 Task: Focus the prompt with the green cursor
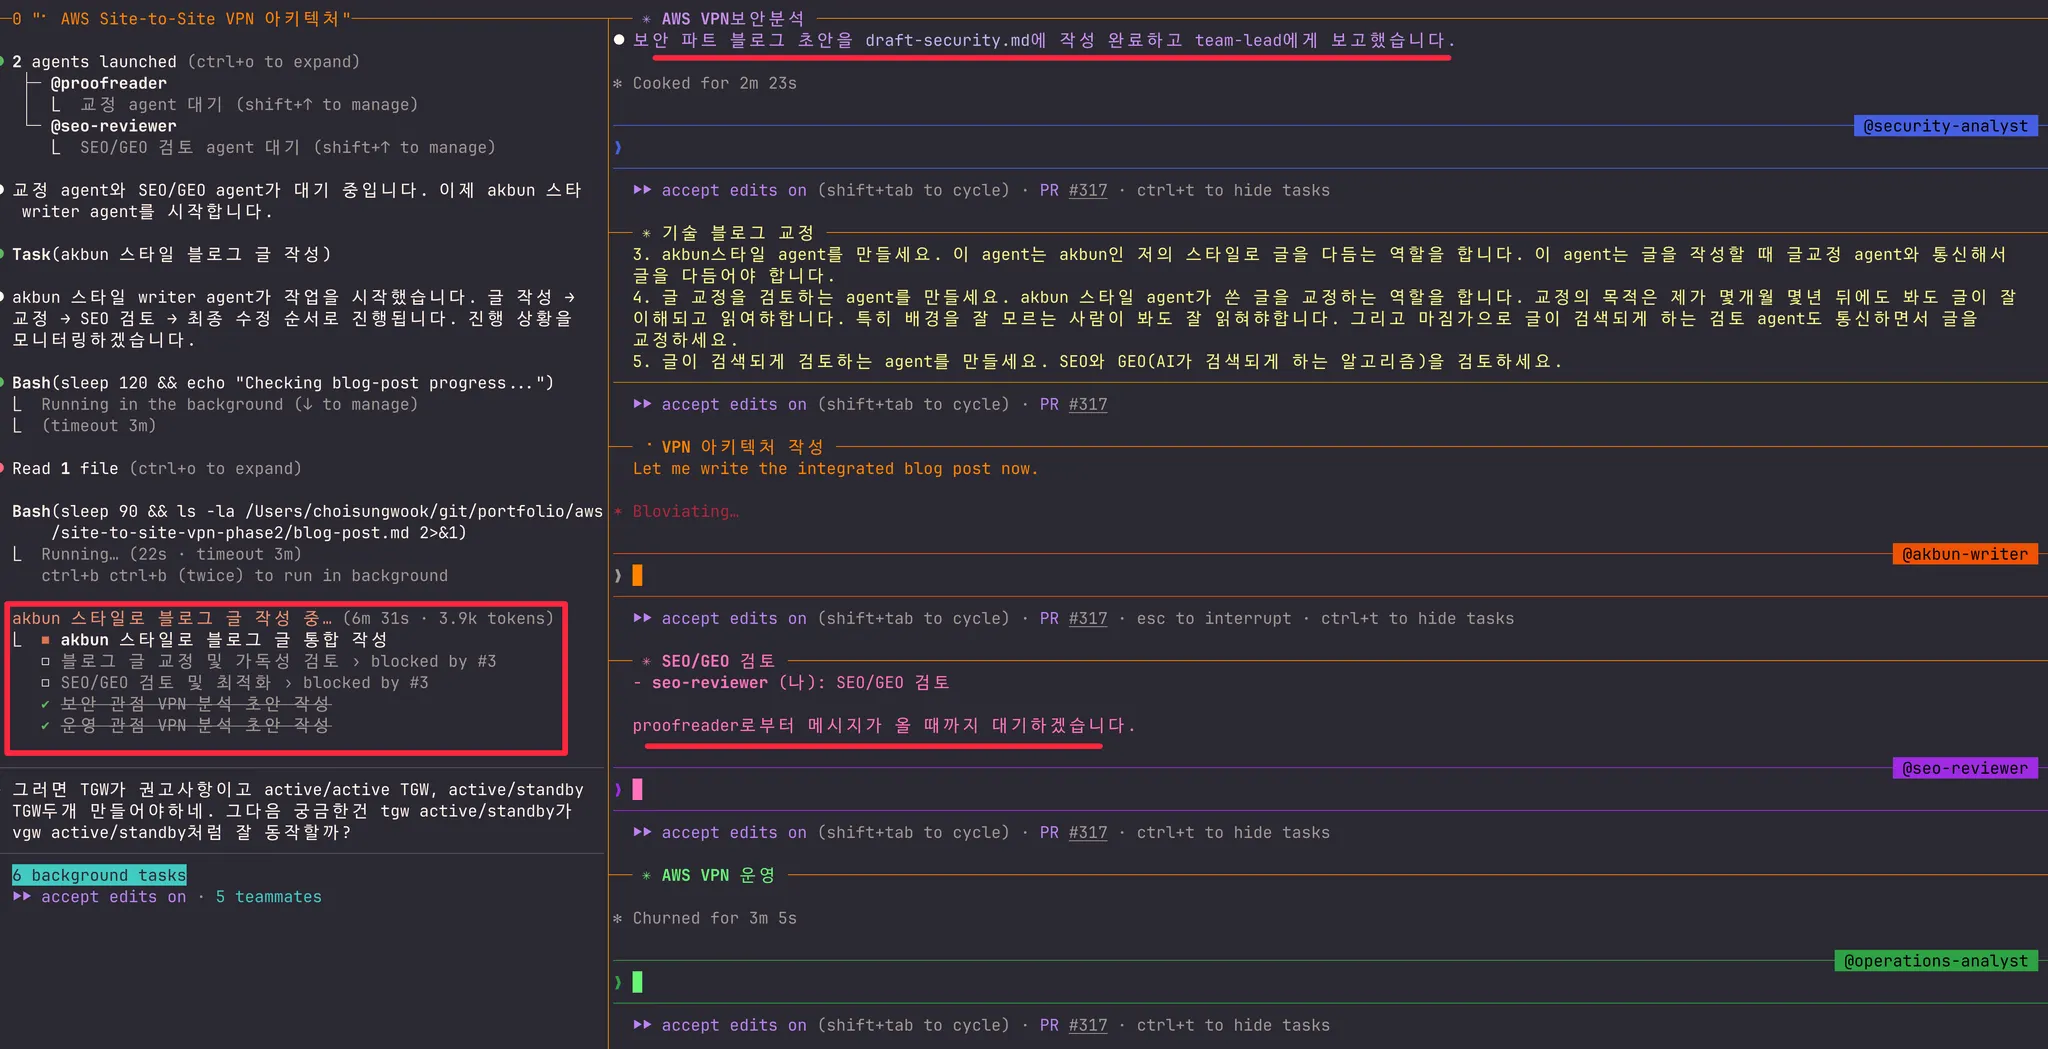pyautogui.click(x=637, y=983)
